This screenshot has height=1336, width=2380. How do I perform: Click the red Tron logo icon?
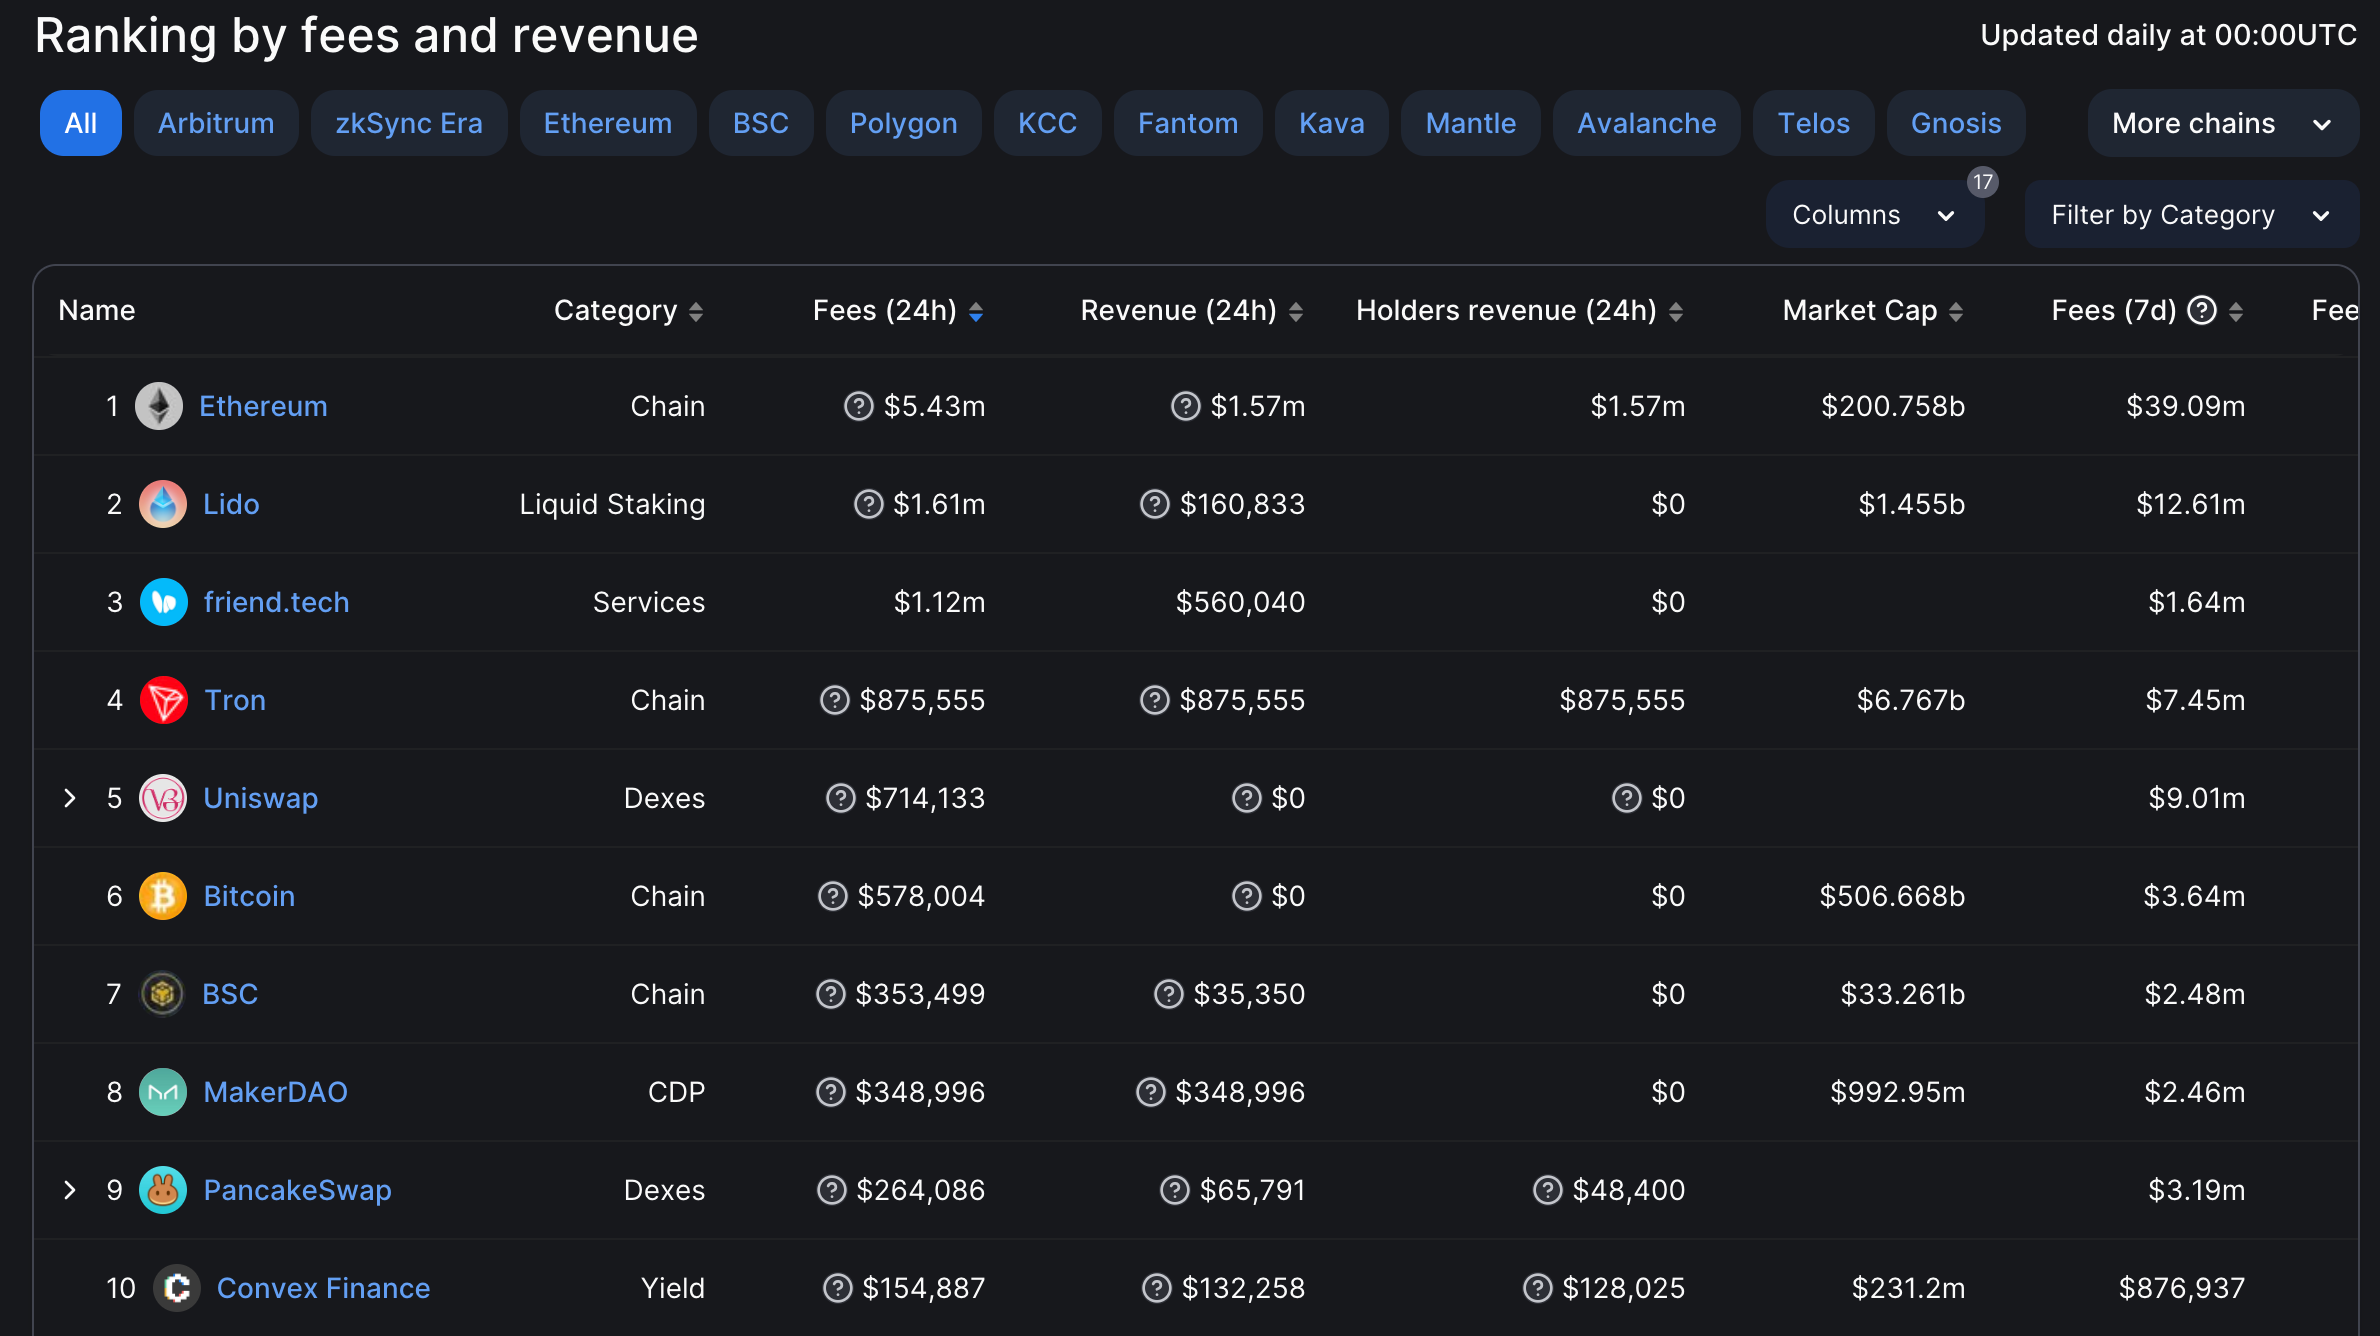click(x=164, y=700)
